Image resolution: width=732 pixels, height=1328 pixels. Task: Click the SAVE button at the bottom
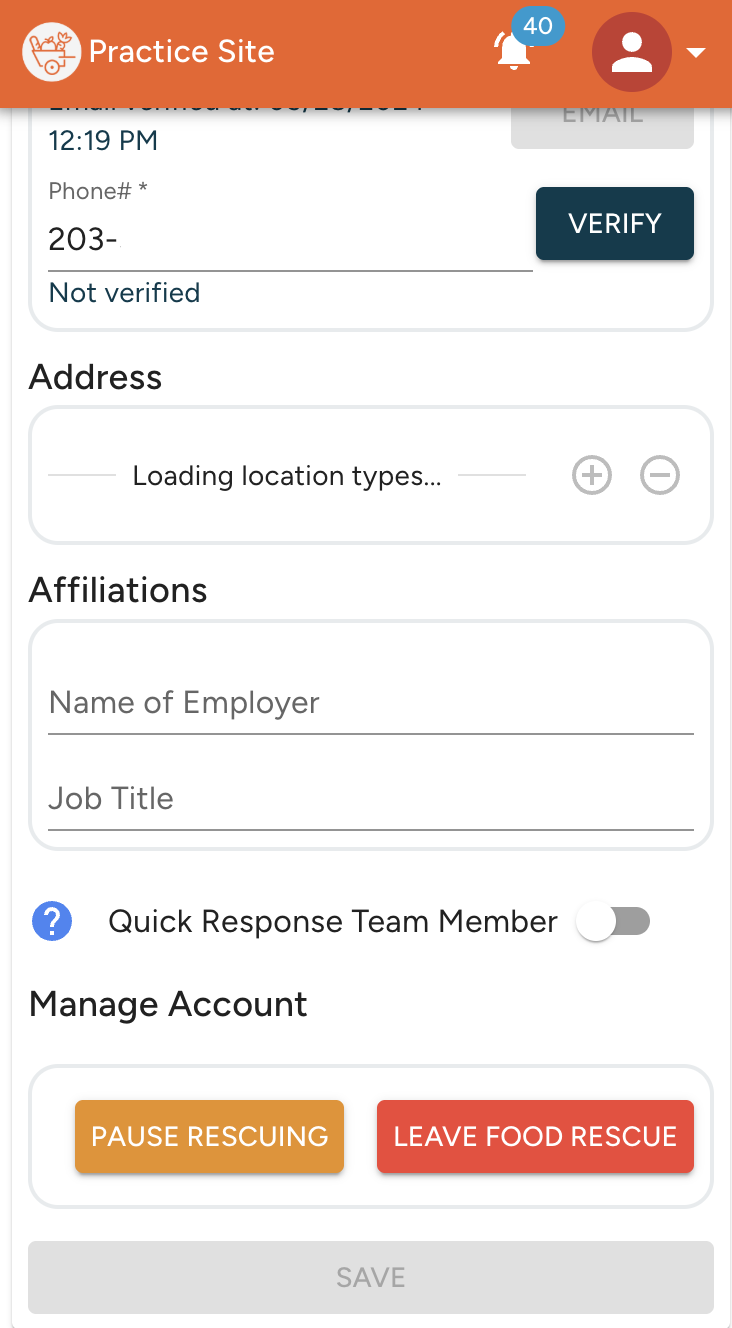point(371,1277)
